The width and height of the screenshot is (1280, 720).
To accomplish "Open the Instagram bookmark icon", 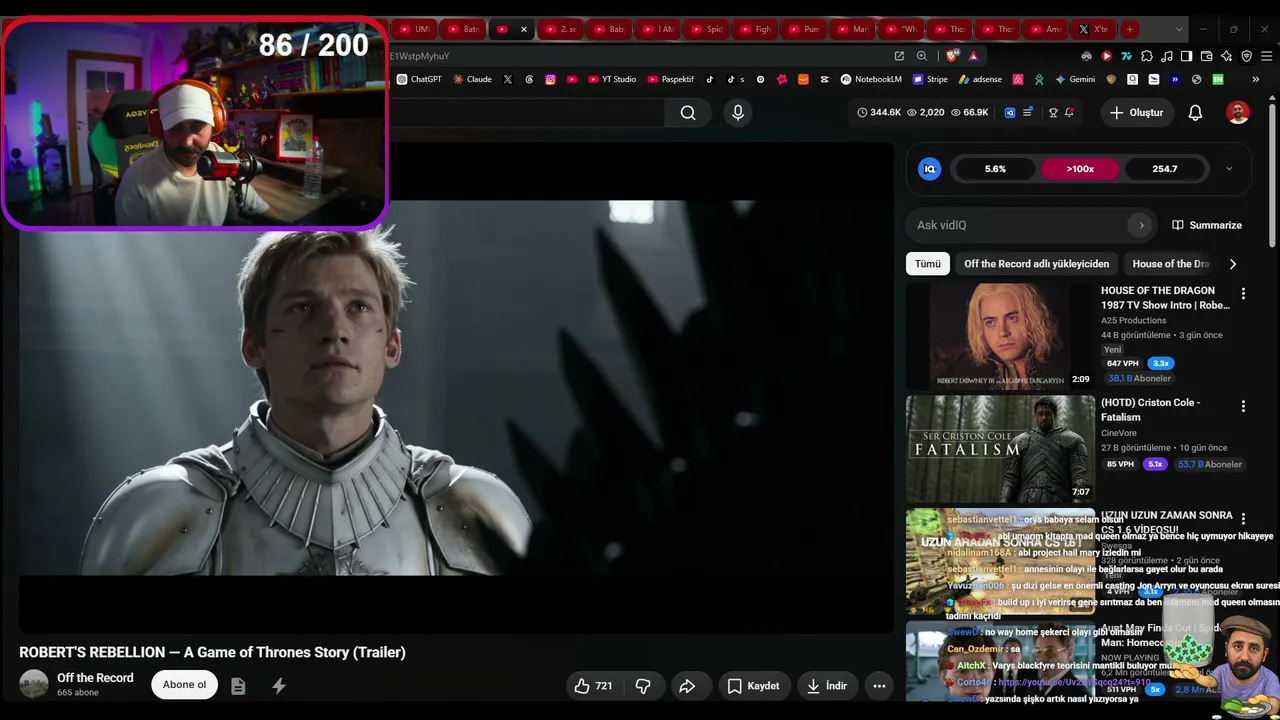I will (x=550, y=79).
